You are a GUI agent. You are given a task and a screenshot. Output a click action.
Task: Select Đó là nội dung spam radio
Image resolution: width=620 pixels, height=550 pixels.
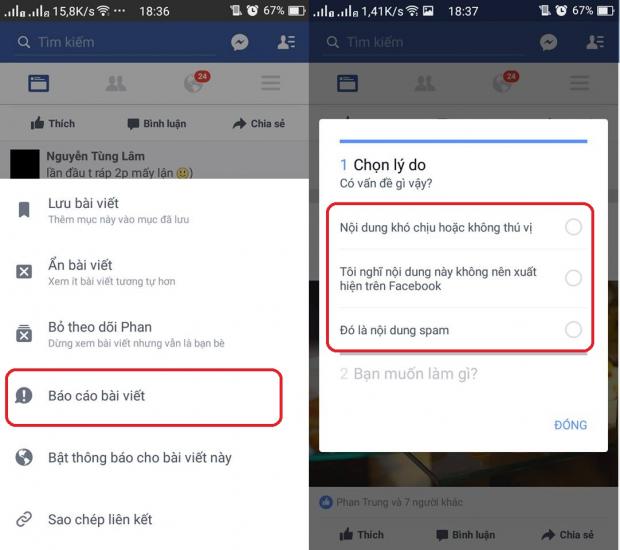pos(573,330)
